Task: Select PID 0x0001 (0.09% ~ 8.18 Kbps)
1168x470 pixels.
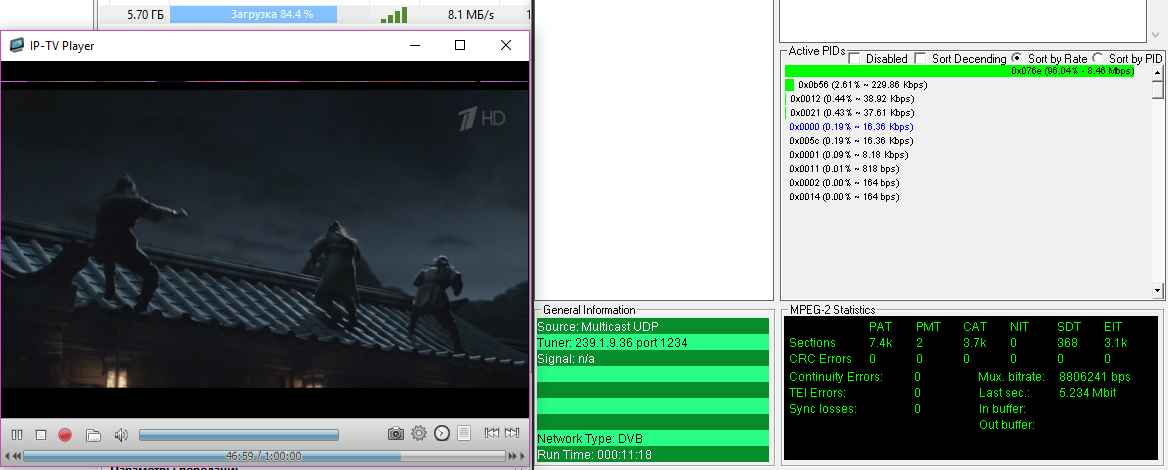Action: click(x=849, y=155)
